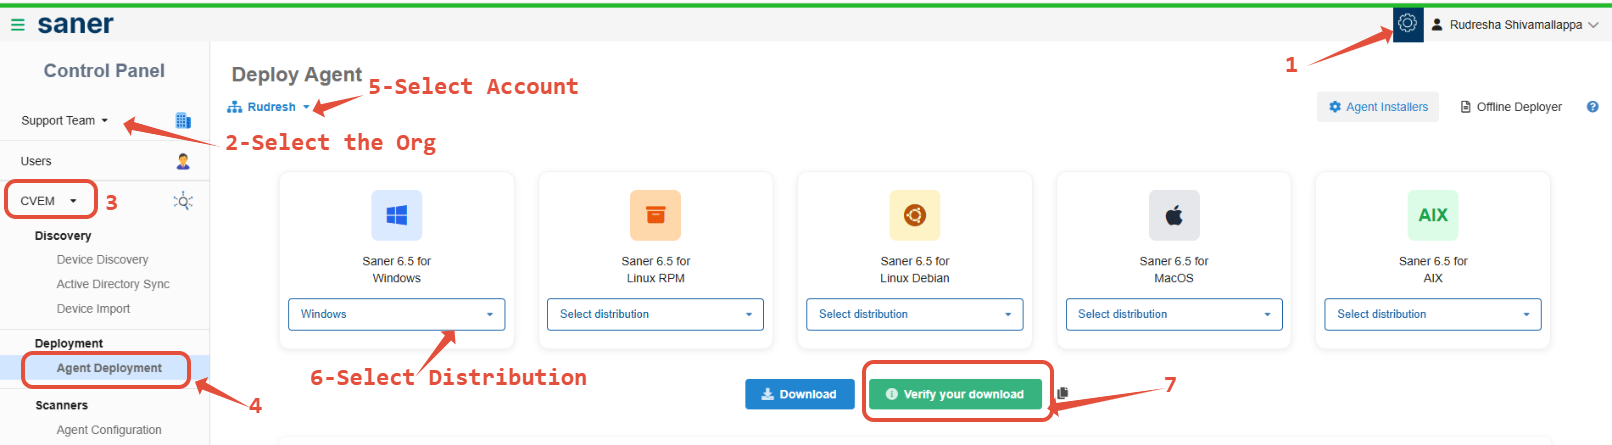Open MacOS Select distribution dropdown
This screenshot has width=1612, height=445.
[x=1174, y=314]
